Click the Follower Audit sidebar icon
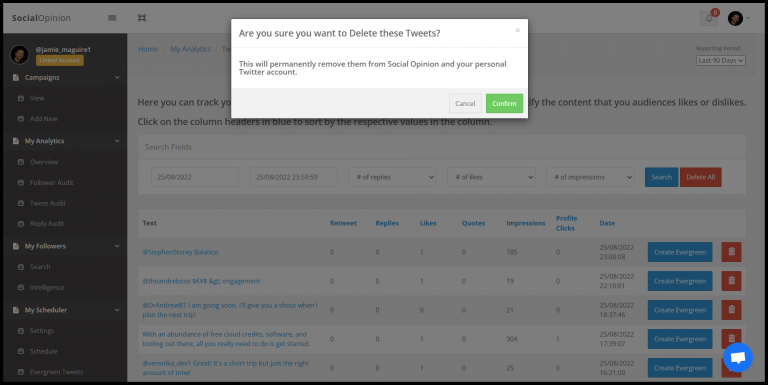The width and height of the screenshot is (768, 385). point(21,182)
